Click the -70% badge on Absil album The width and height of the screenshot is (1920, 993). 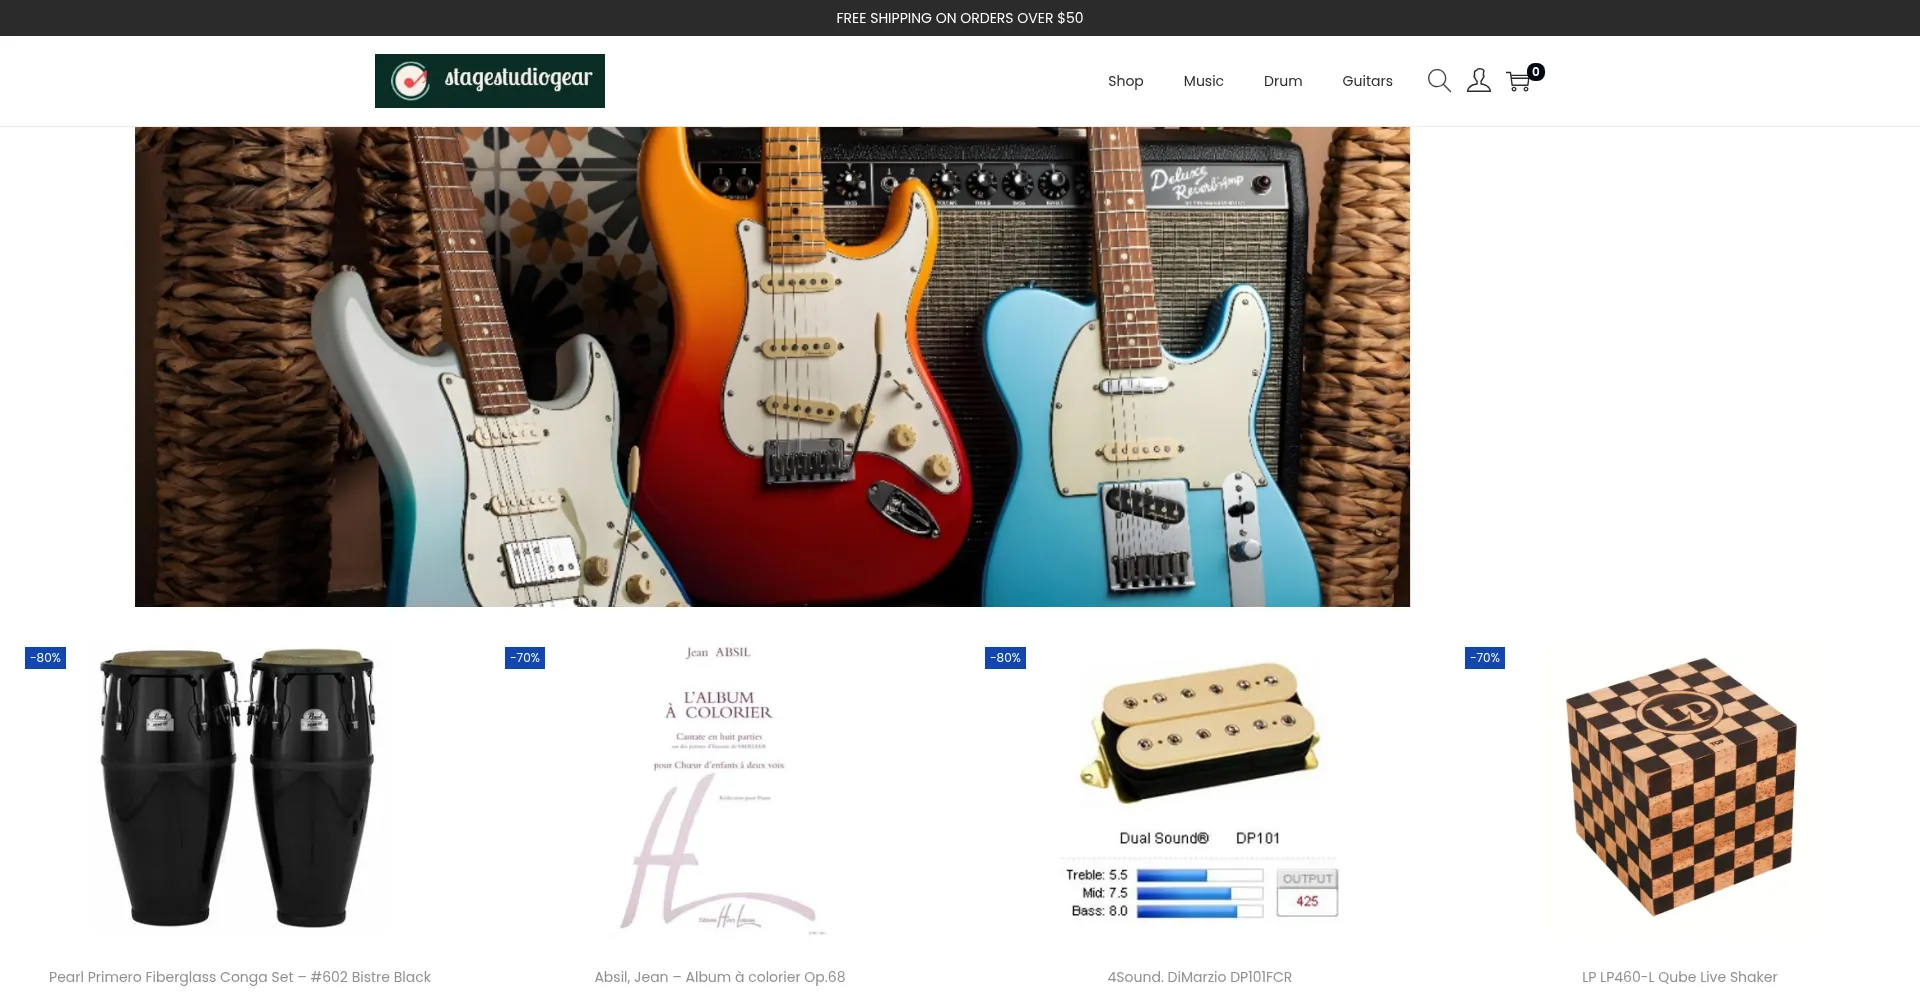click(525, 658)
